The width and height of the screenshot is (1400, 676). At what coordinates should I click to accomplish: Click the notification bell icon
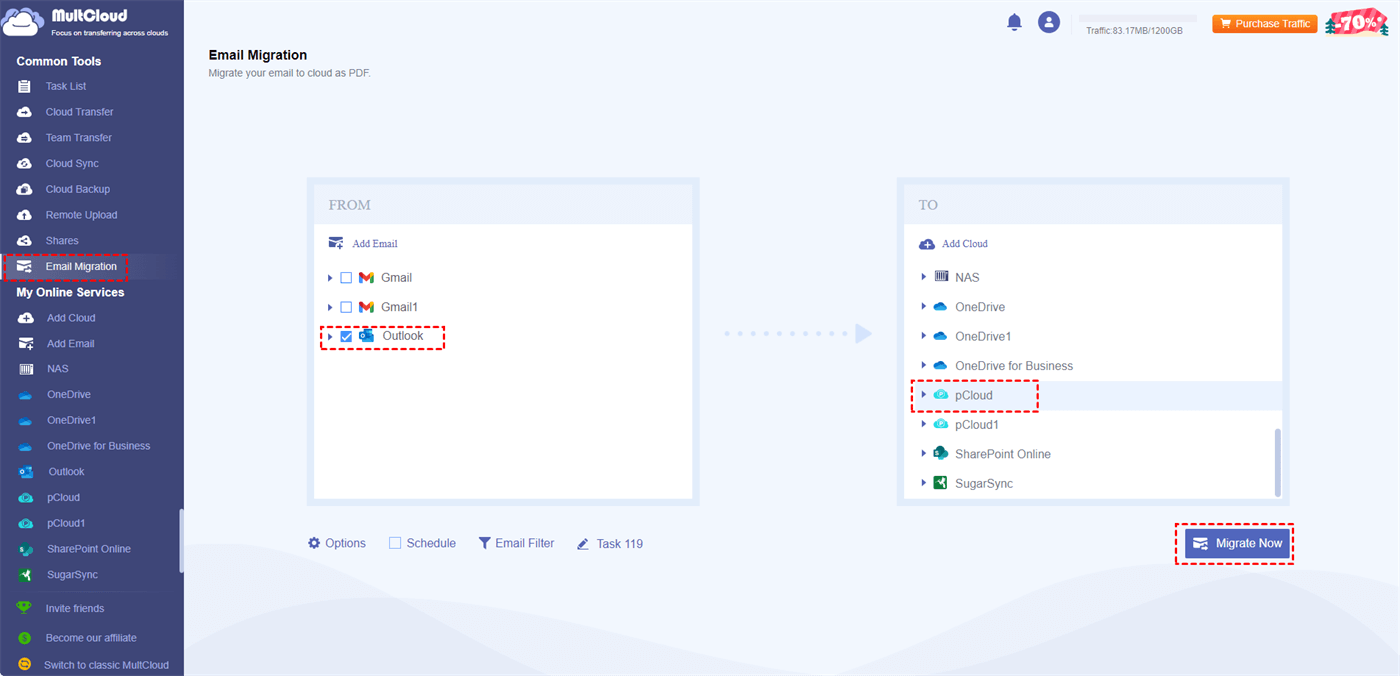pyautogui.click(x=1014, y=22)
